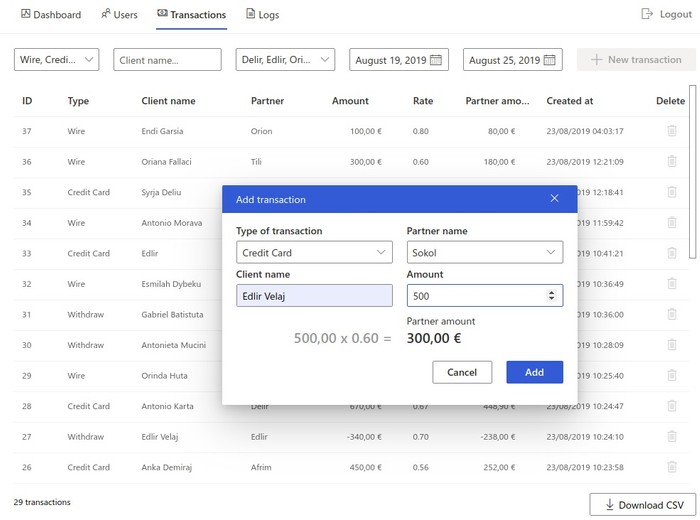Click the Amount stepper arrows
The image size is (700, 520).
point(551,295)
